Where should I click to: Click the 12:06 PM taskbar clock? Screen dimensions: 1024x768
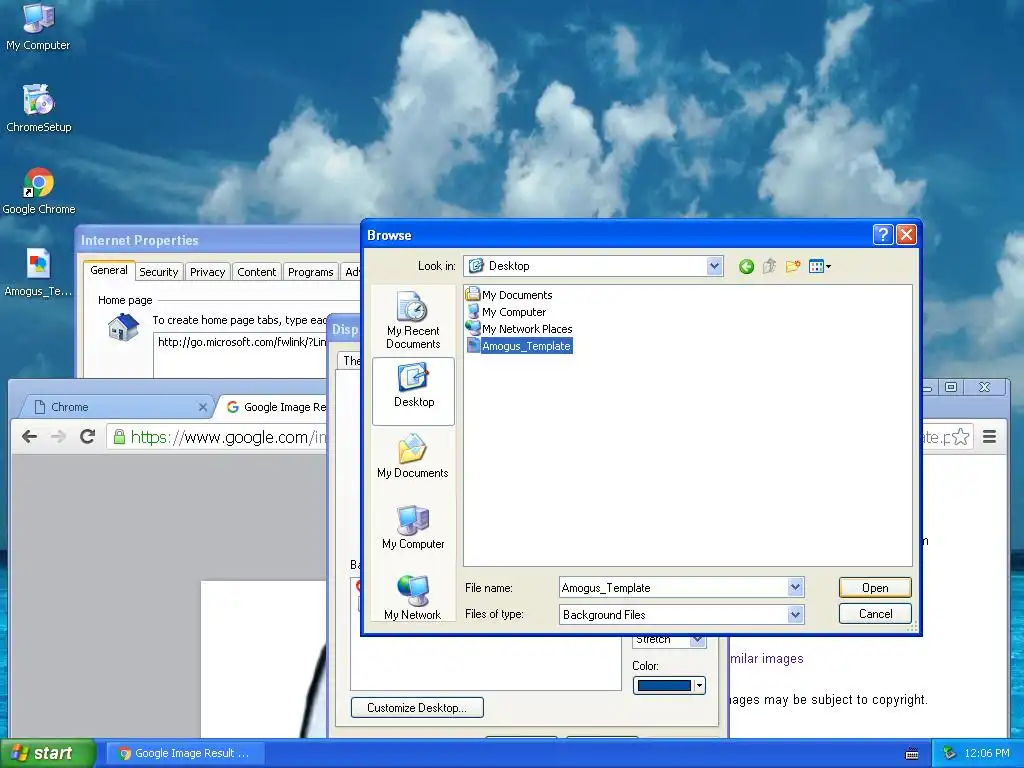point(987,754)
